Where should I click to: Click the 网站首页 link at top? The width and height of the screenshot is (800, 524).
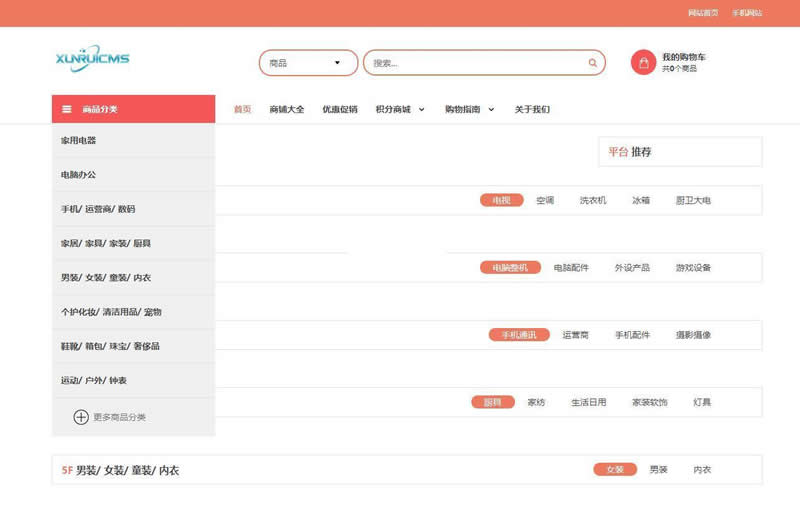tap(703, 13)
